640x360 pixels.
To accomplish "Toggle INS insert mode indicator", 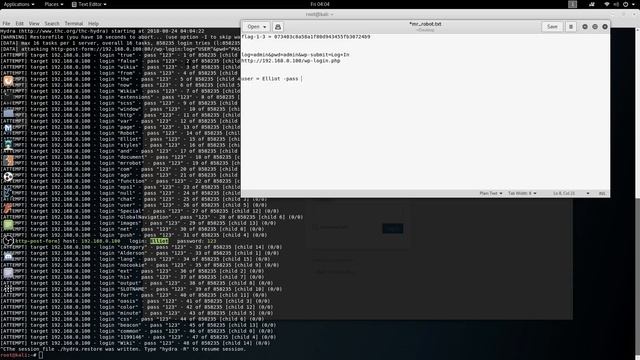I will [x=602, y=193].
